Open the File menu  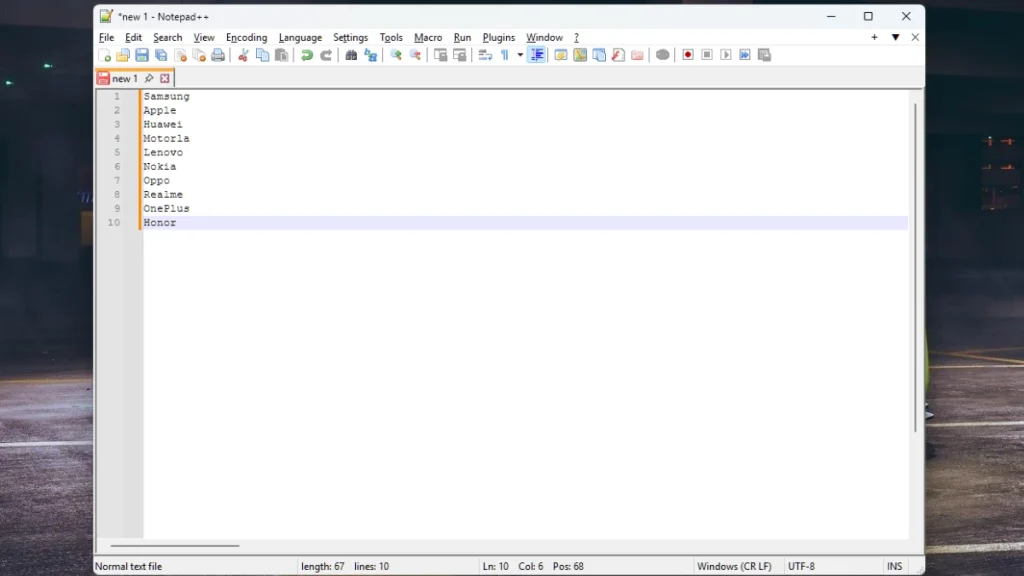click(x=106, y=37)
